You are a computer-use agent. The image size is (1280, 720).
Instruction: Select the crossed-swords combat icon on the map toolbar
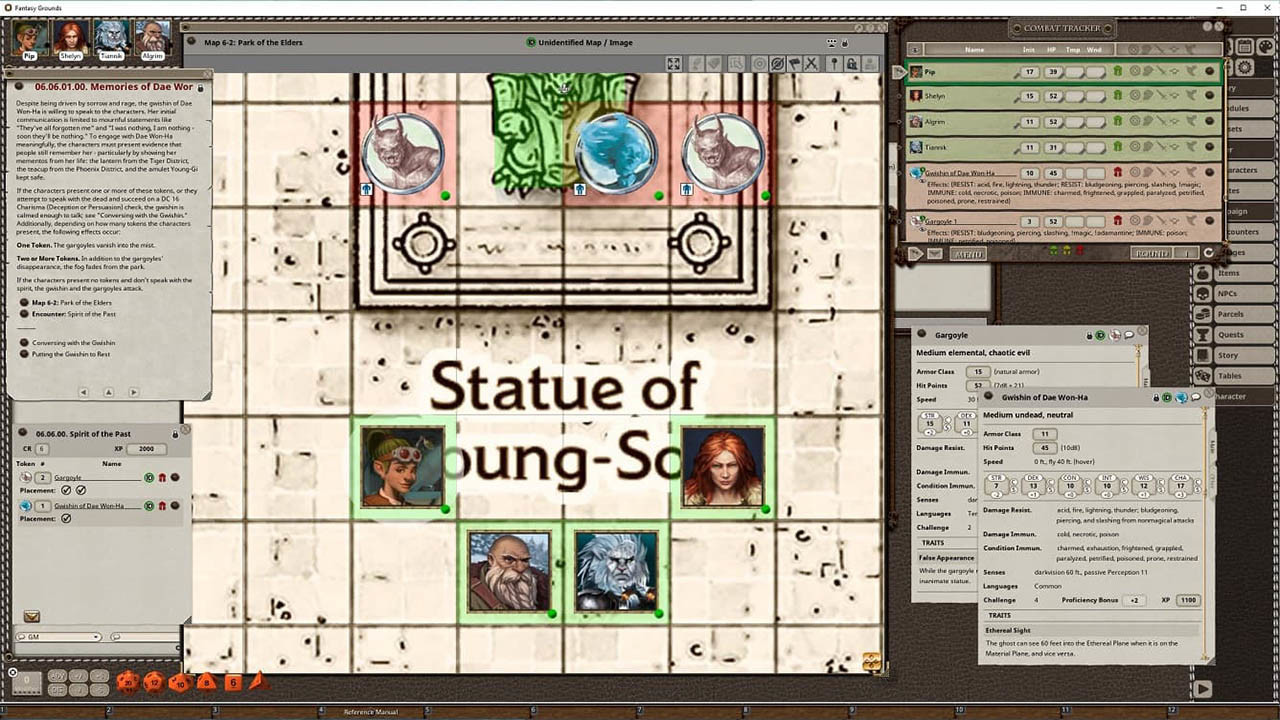[x=810, y=63]
